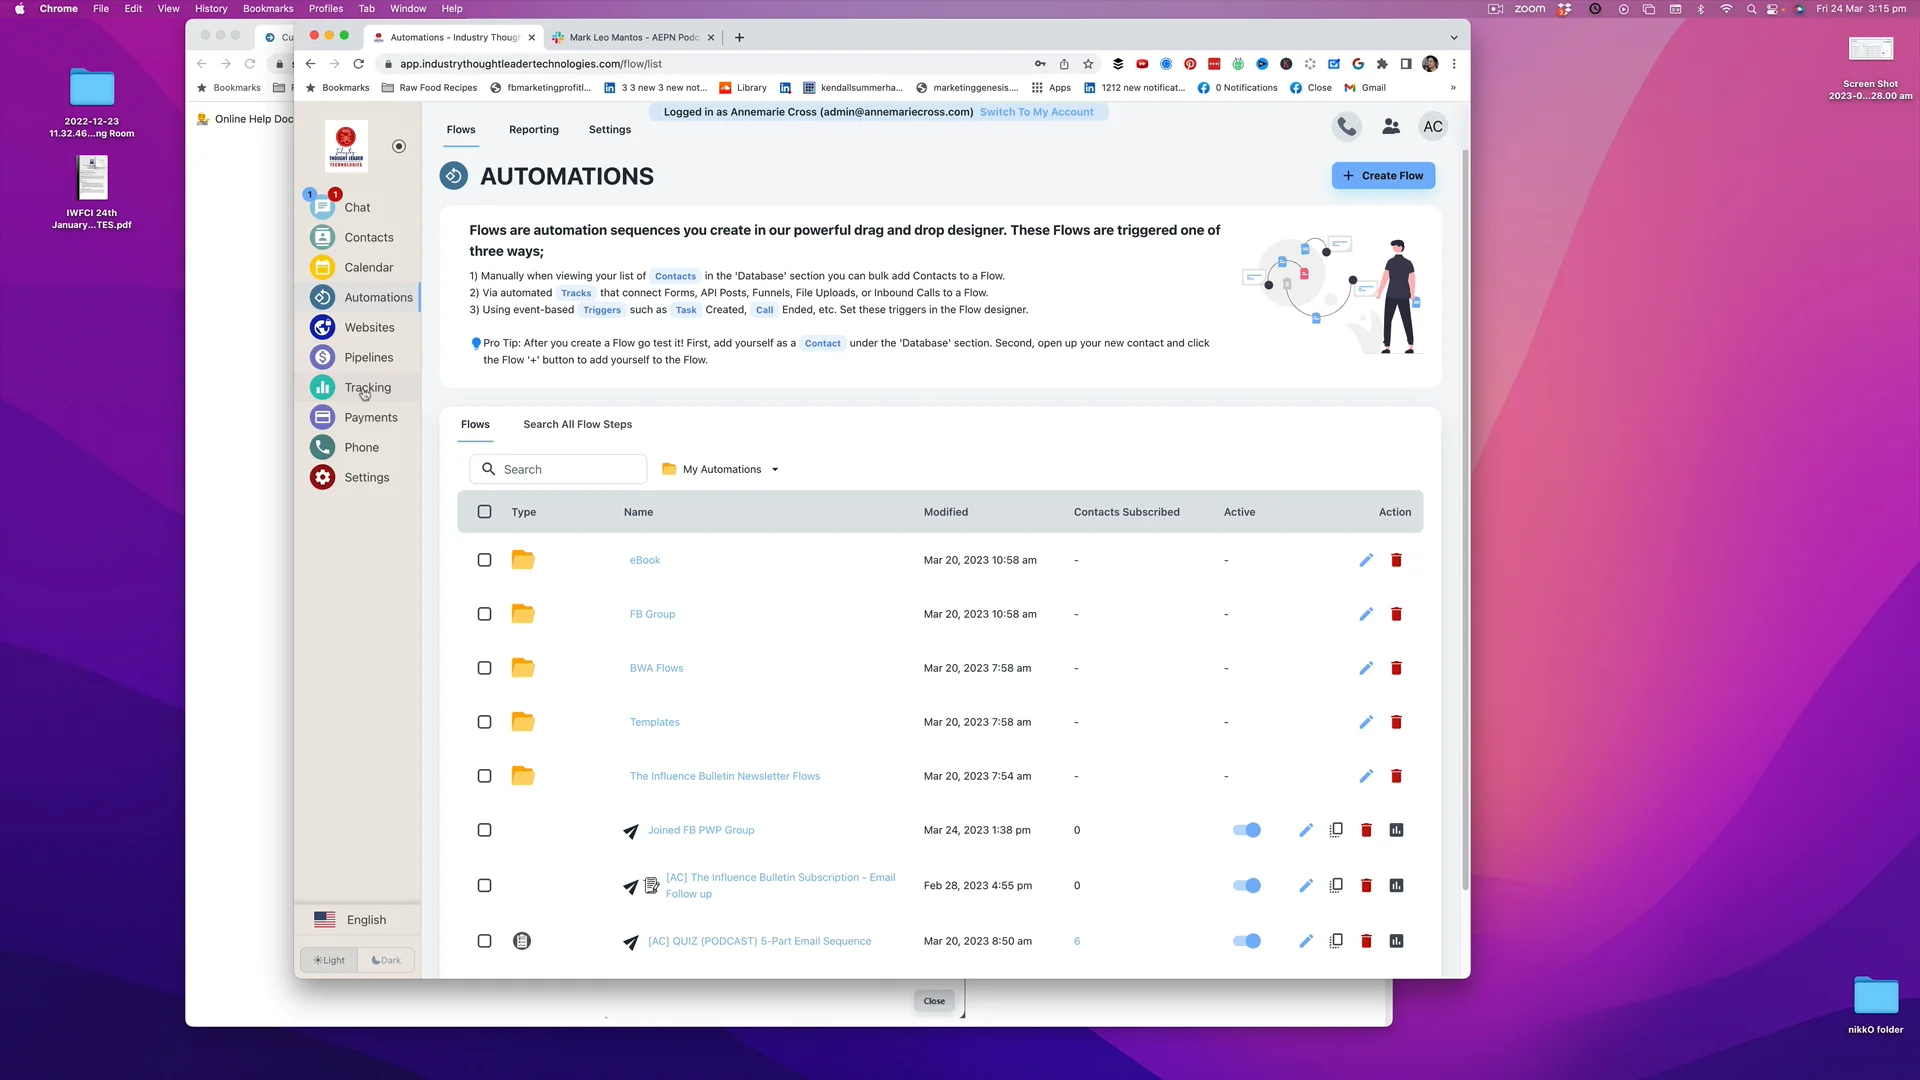Check the Templates row checkbox

[484, 722]
